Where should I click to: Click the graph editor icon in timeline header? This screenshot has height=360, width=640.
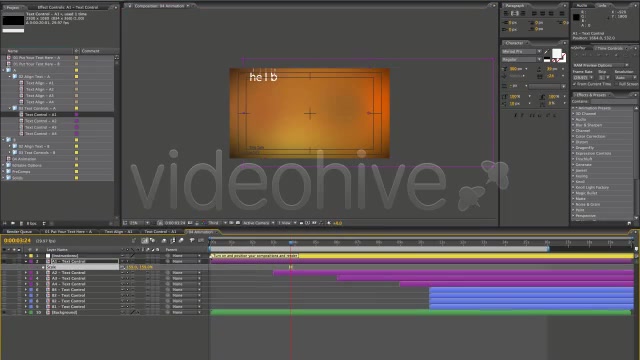(201, 241)
